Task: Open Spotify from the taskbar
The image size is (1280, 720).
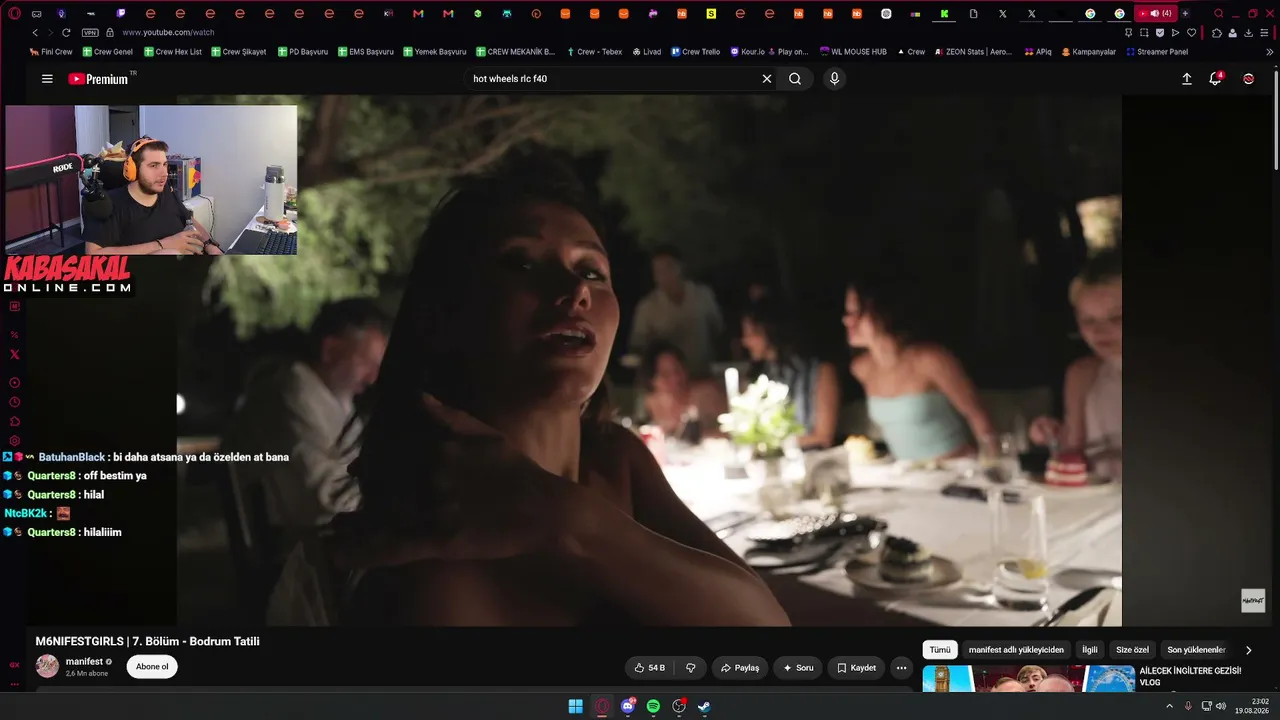Action: [653, 706]
